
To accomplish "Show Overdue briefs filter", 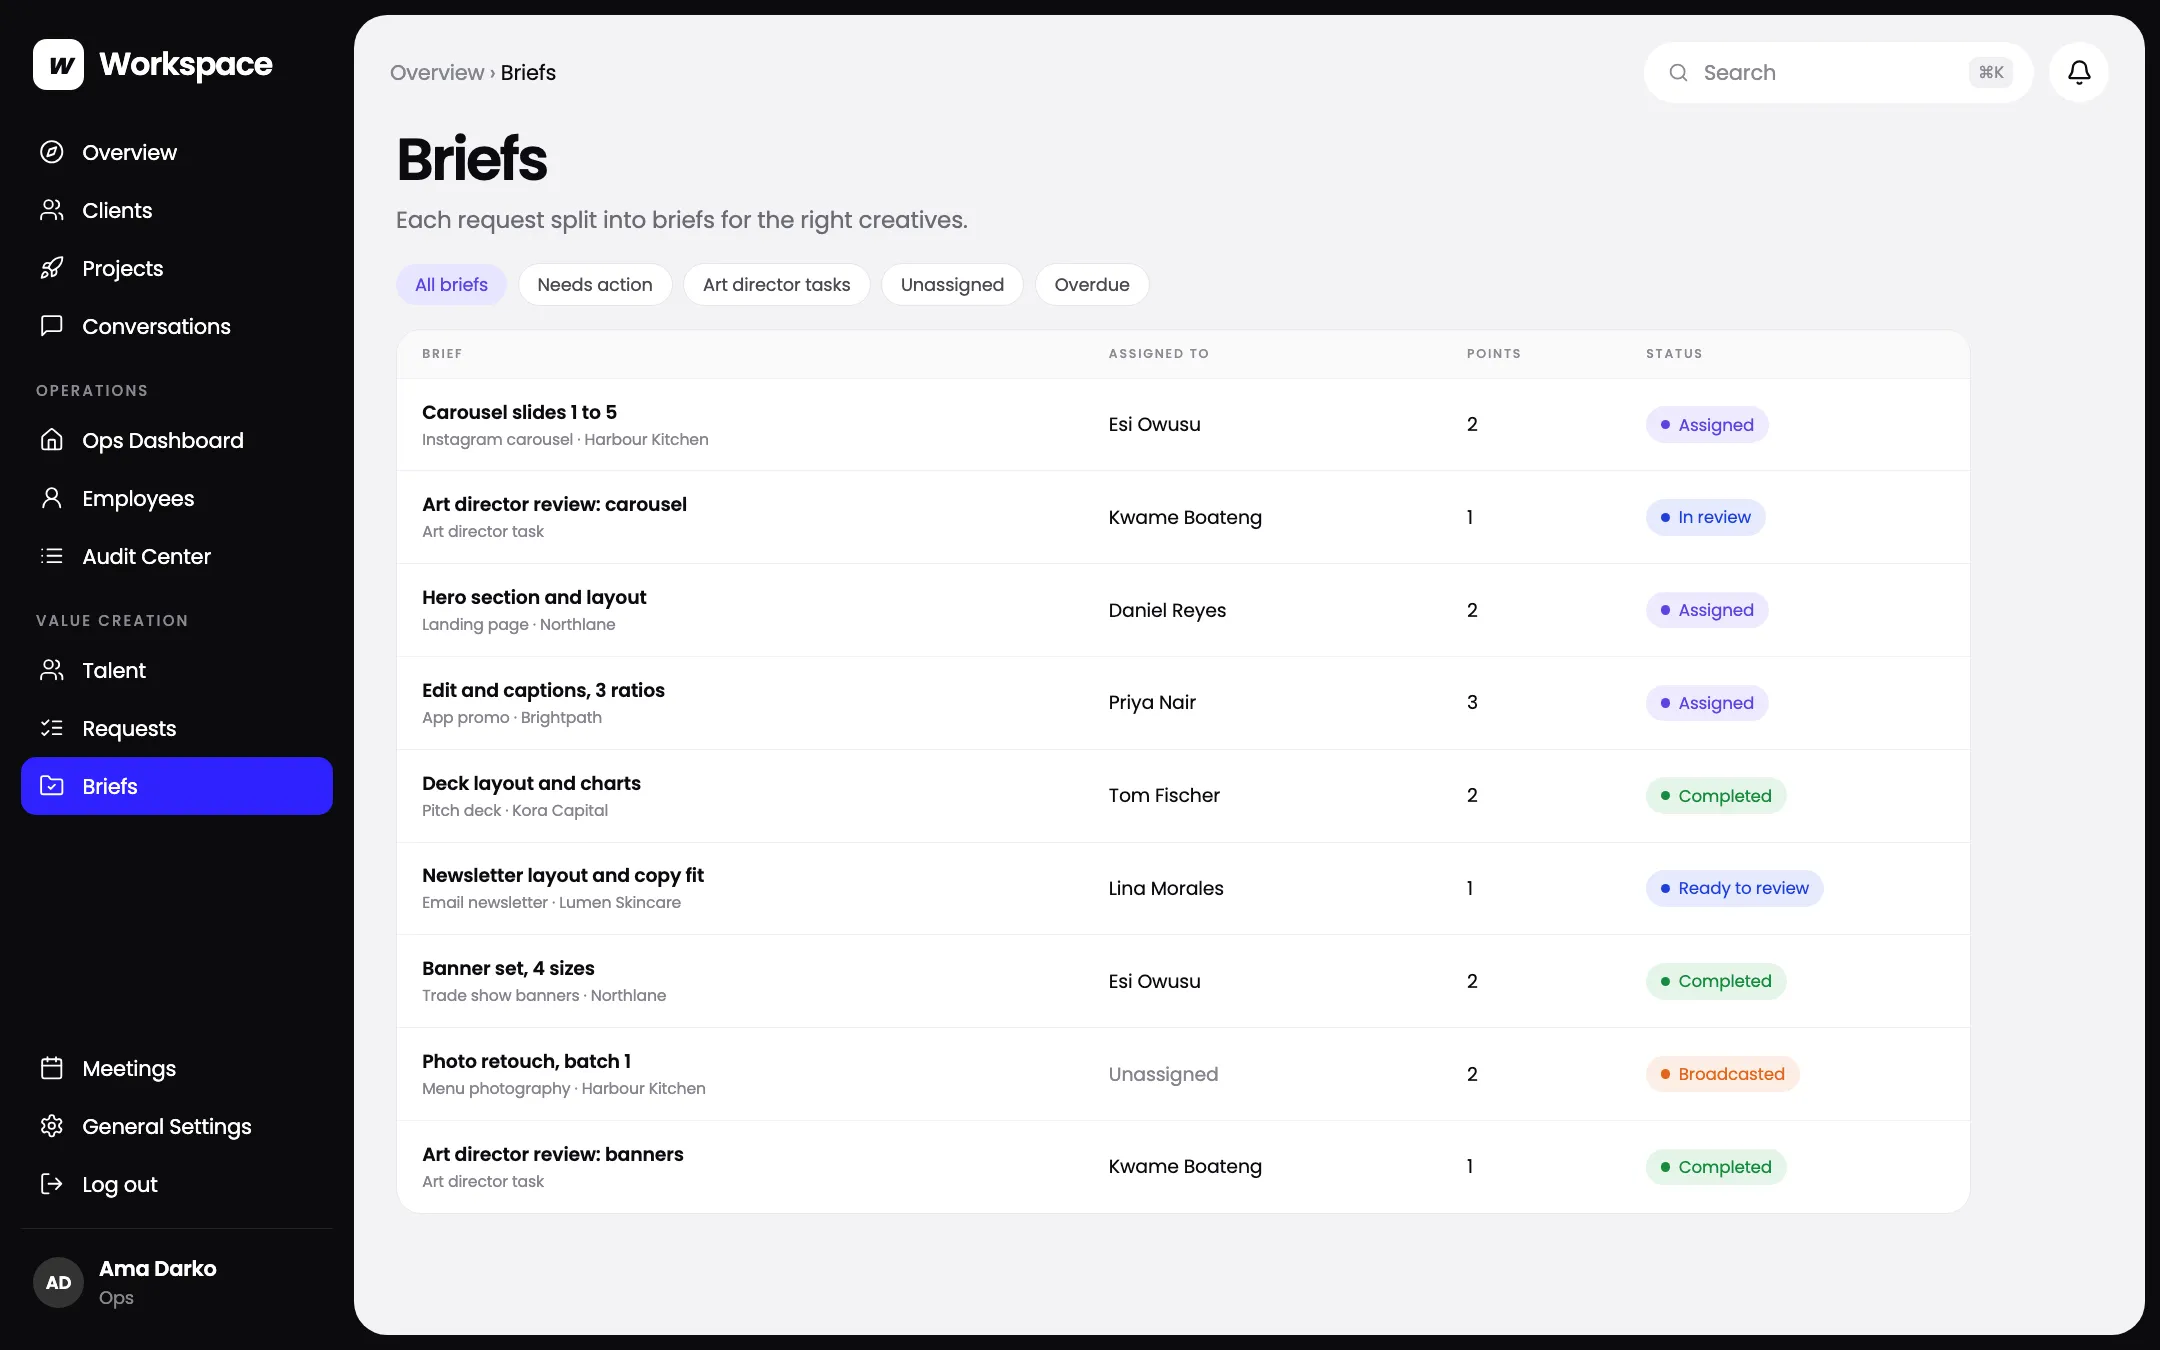I will tap(1092, 285).
